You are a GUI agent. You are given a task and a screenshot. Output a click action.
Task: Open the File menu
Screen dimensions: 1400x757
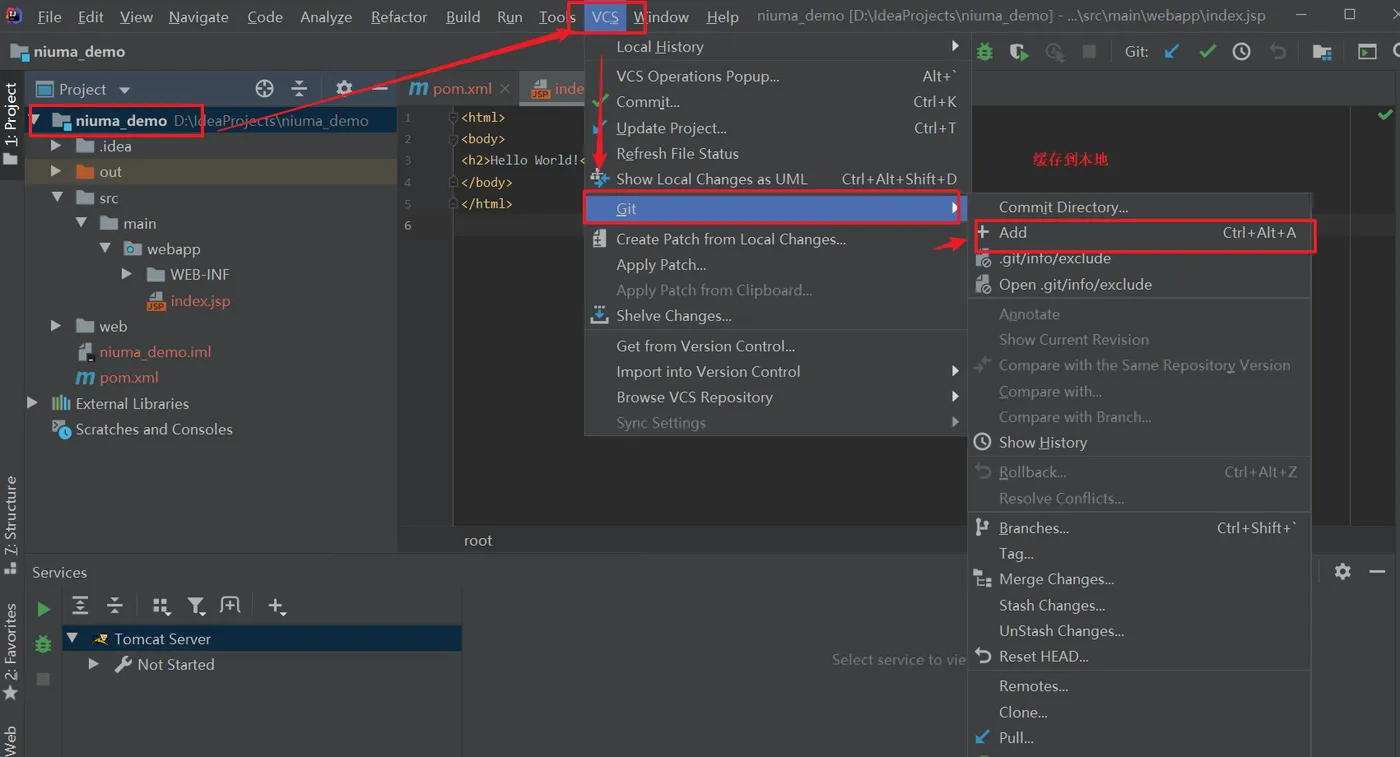point(49,17)
